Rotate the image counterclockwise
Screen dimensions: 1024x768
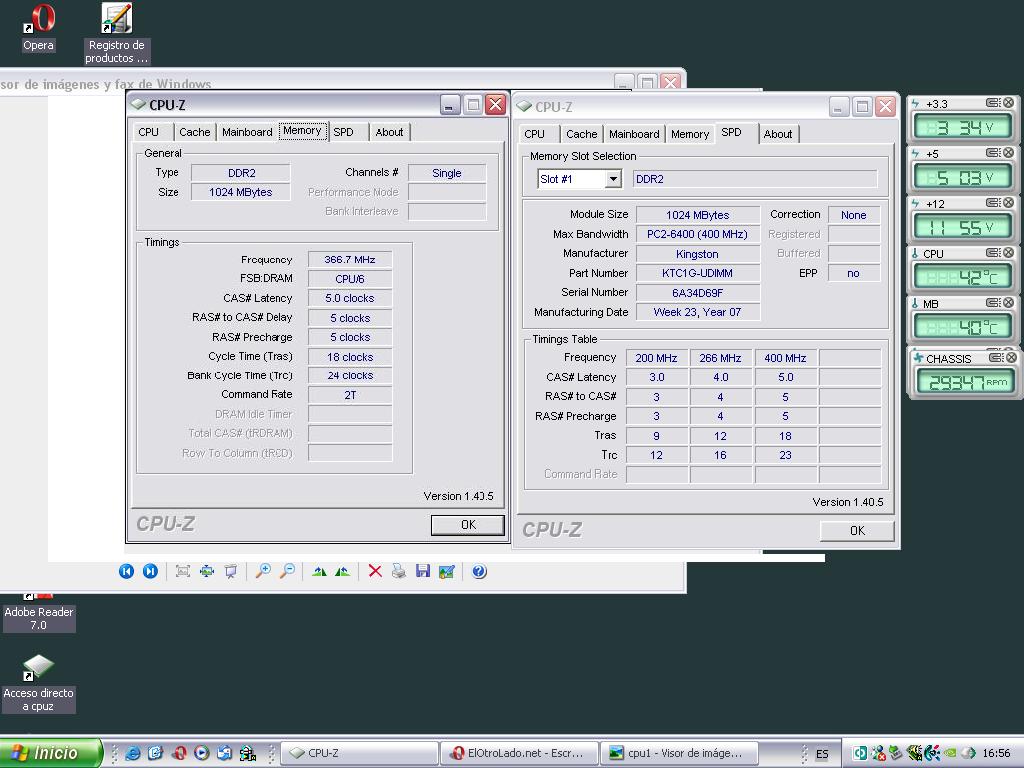[342, 571]
